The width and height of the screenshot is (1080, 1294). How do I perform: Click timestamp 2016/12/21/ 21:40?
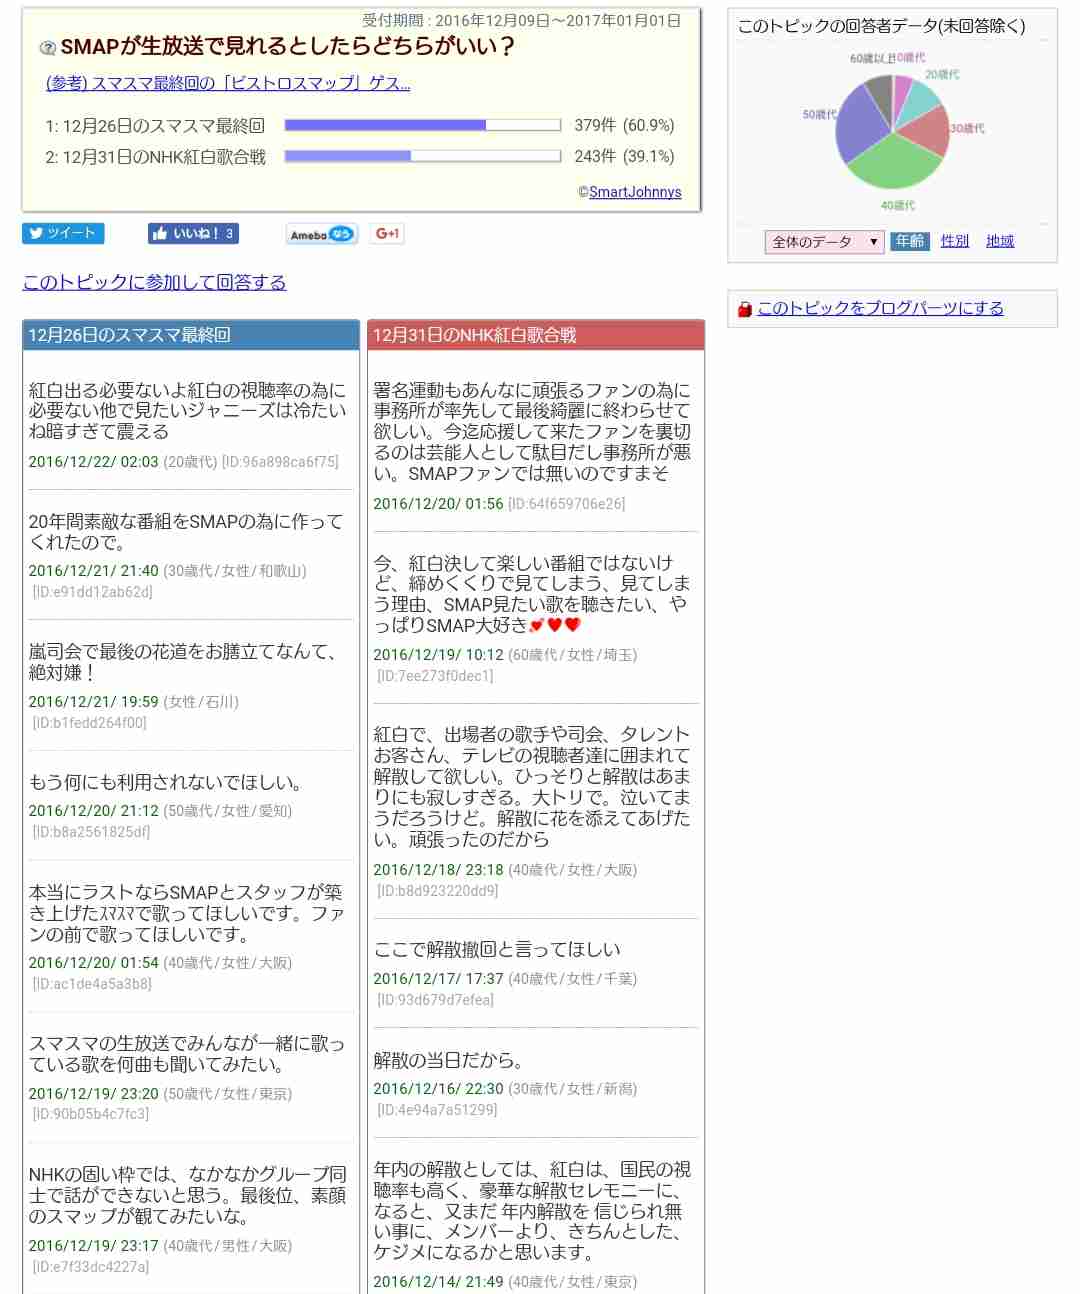93,571
